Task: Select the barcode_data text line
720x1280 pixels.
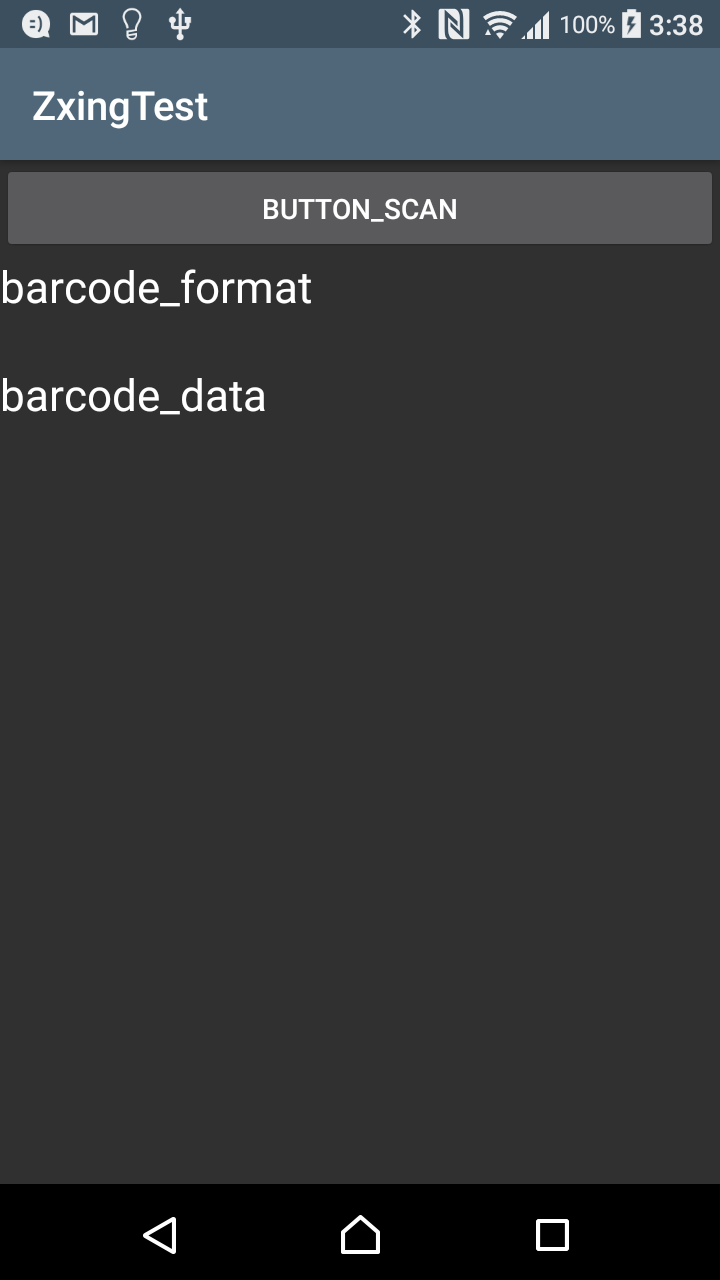Action: [133, 395]
